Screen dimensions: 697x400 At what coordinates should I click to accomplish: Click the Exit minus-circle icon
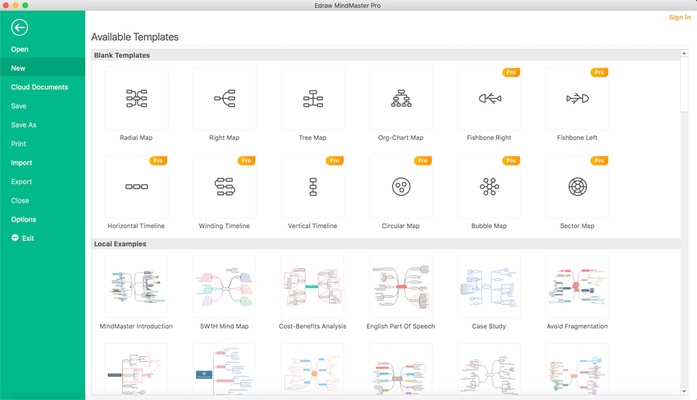(x=15, y=238)
